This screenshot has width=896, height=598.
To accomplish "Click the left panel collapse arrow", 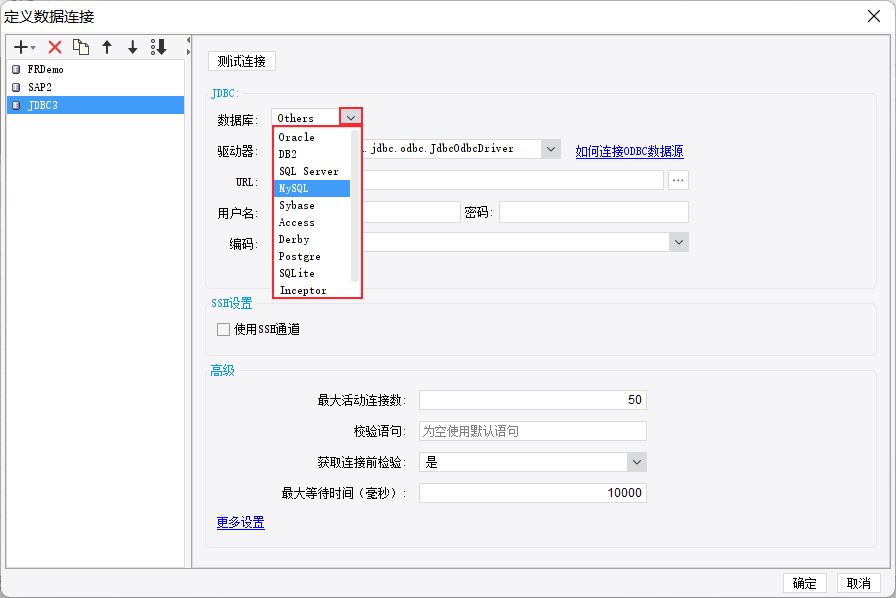I will pos(188,40).
